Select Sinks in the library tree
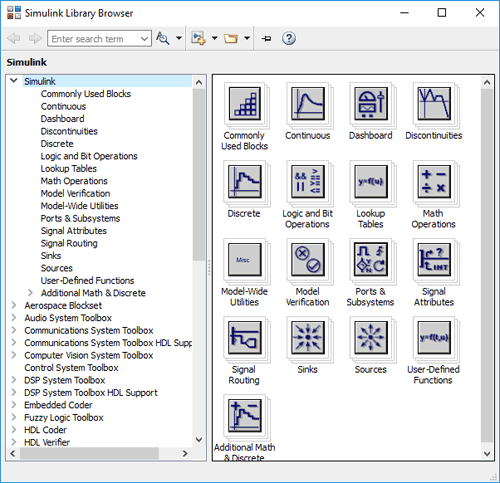Image resolution: width=500 pixels, height=483 pixels. pos(51,256)
